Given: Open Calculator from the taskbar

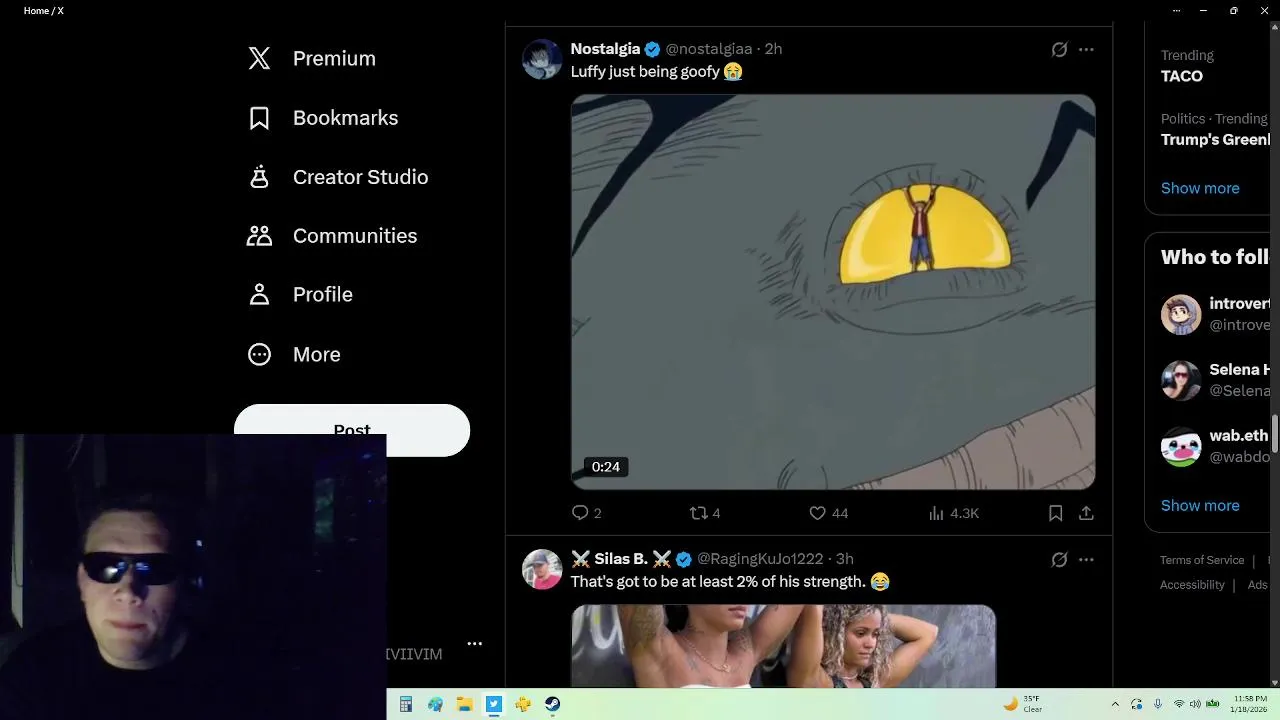Looking at the screenshot, I should [x=406, y=704].
